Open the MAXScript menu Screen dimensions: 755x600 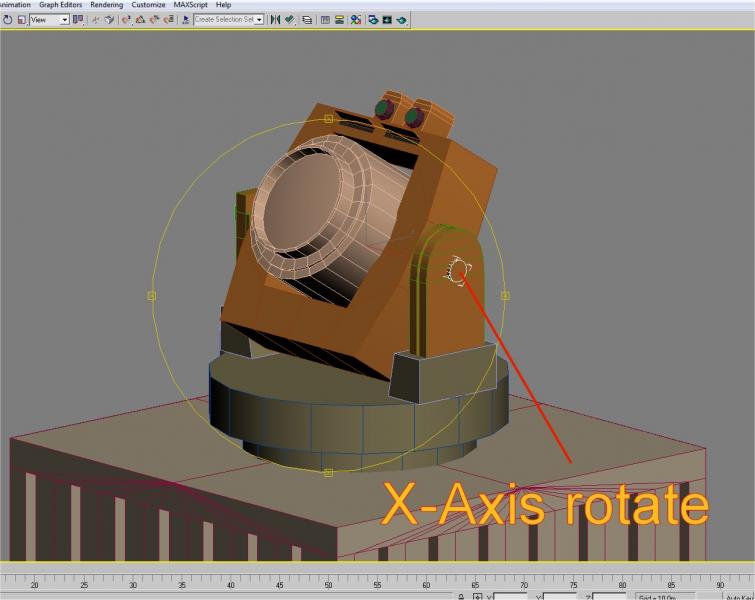(191, 5)
